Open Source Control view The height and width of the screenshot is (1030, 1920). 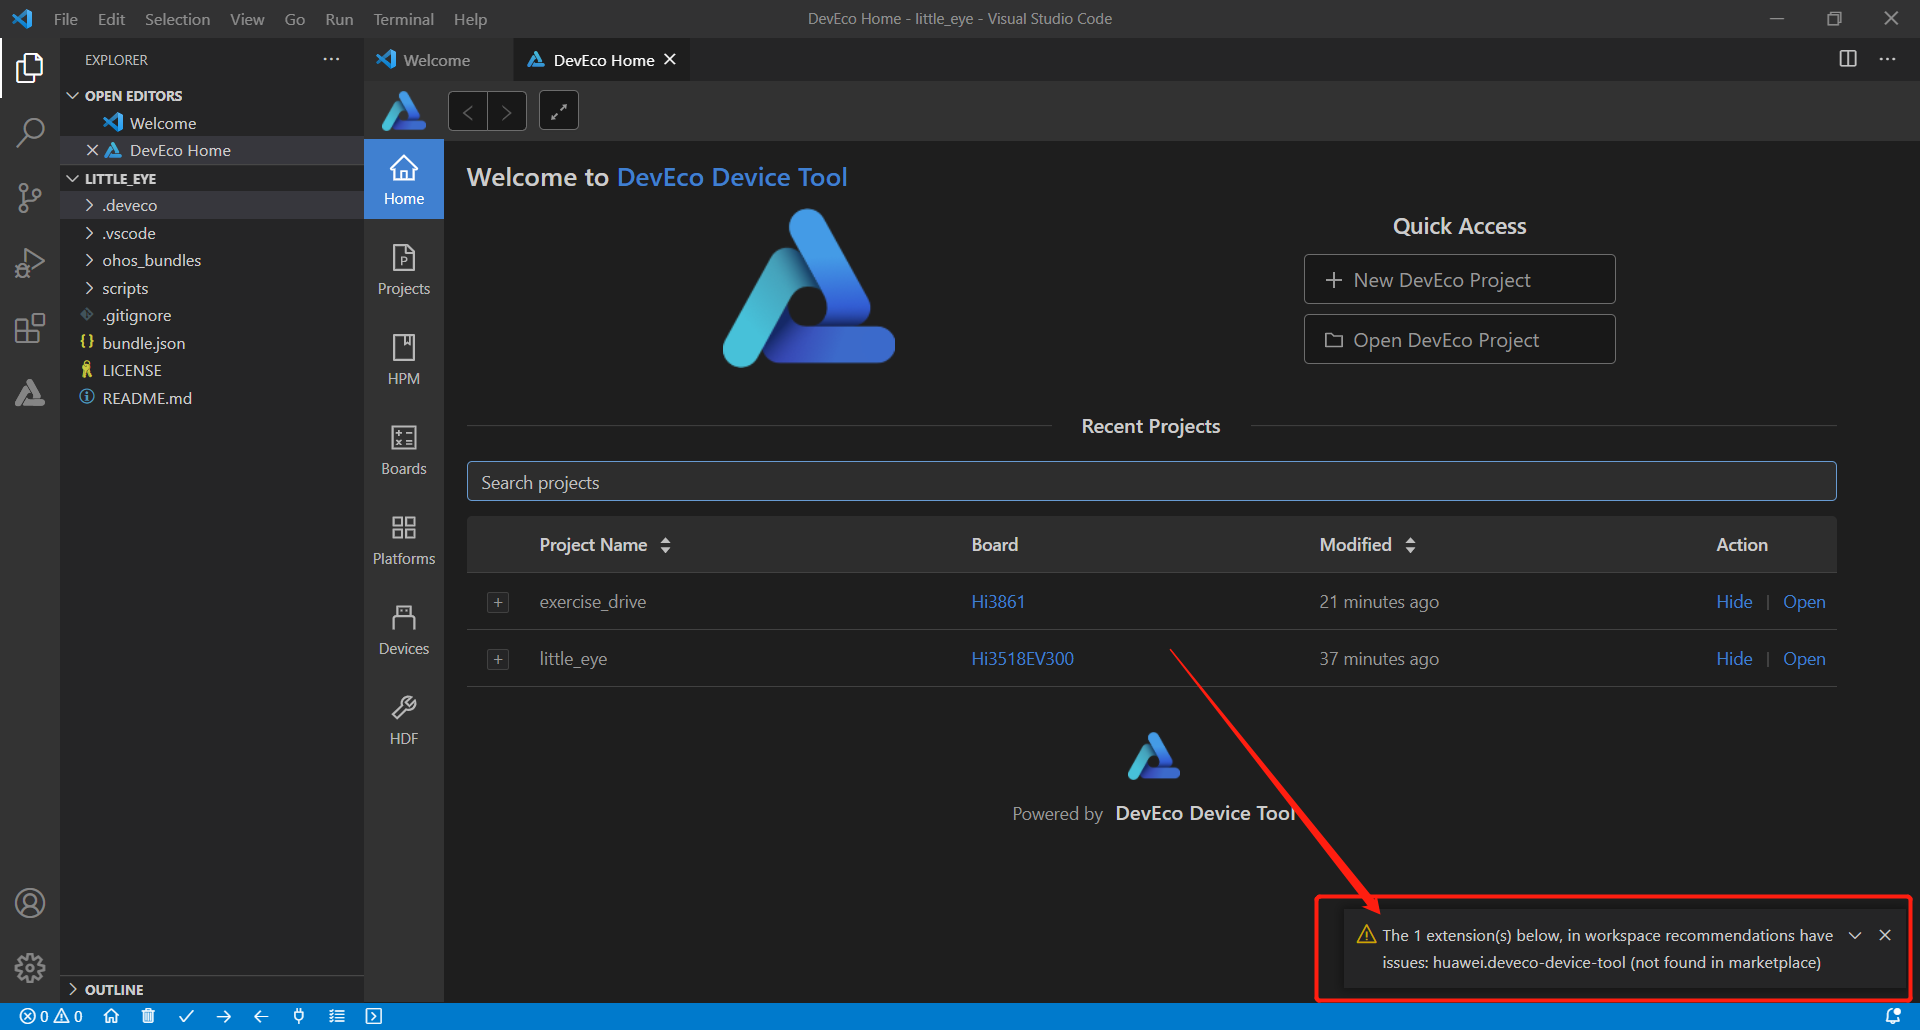pyautogui.click(x=30, y=197)
